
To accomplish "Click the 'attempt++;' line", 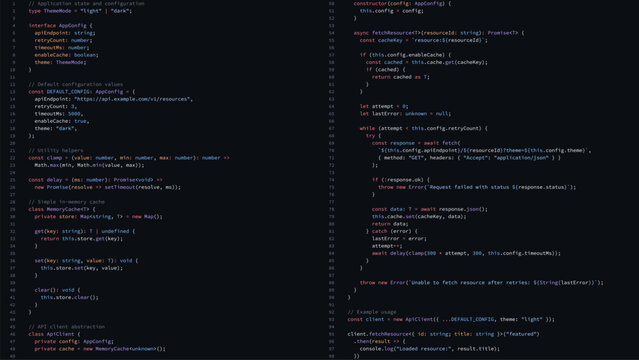I will pyautogui.click(x=387, y=246).
